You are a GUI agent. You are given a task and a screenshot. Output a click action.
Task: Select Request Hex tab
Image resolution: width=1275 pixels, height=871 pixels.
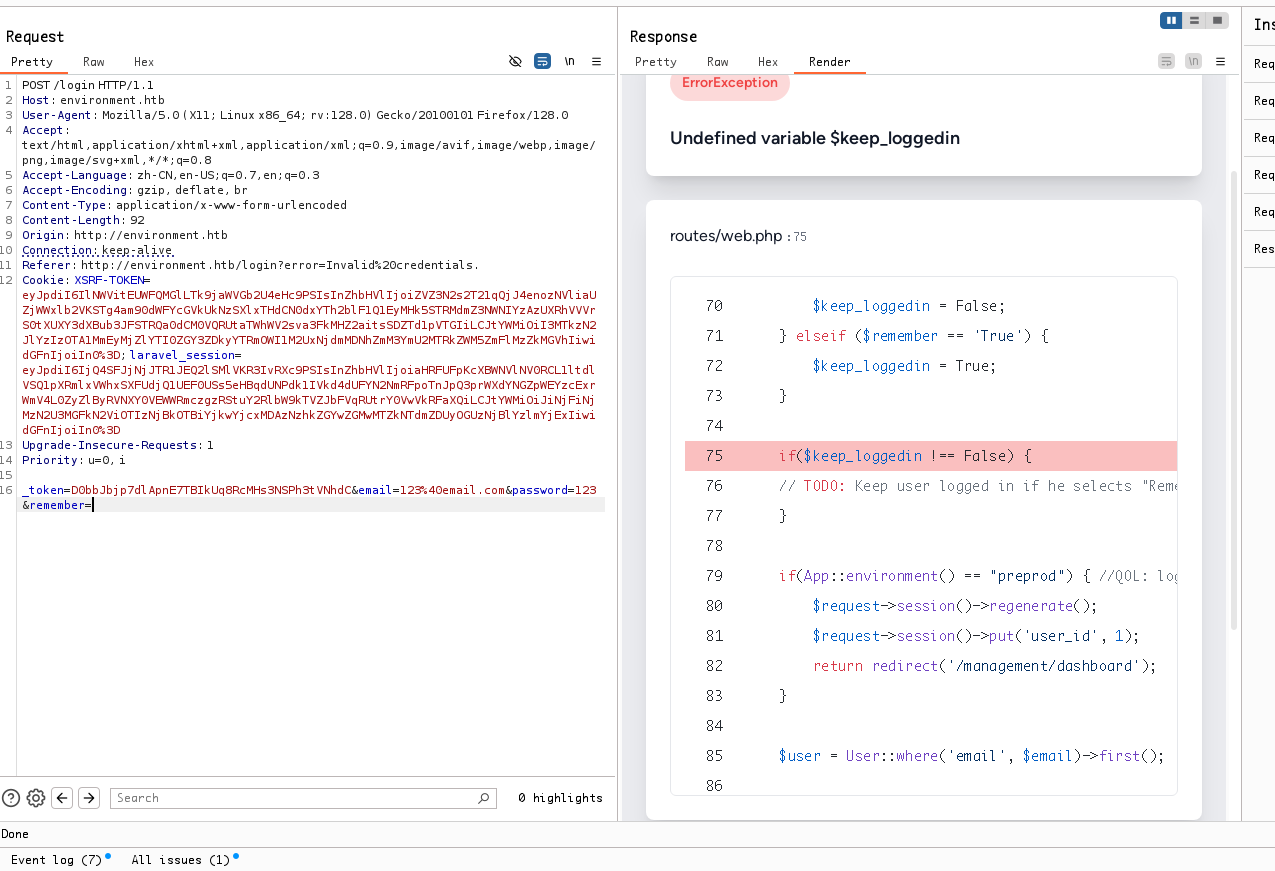144,62
